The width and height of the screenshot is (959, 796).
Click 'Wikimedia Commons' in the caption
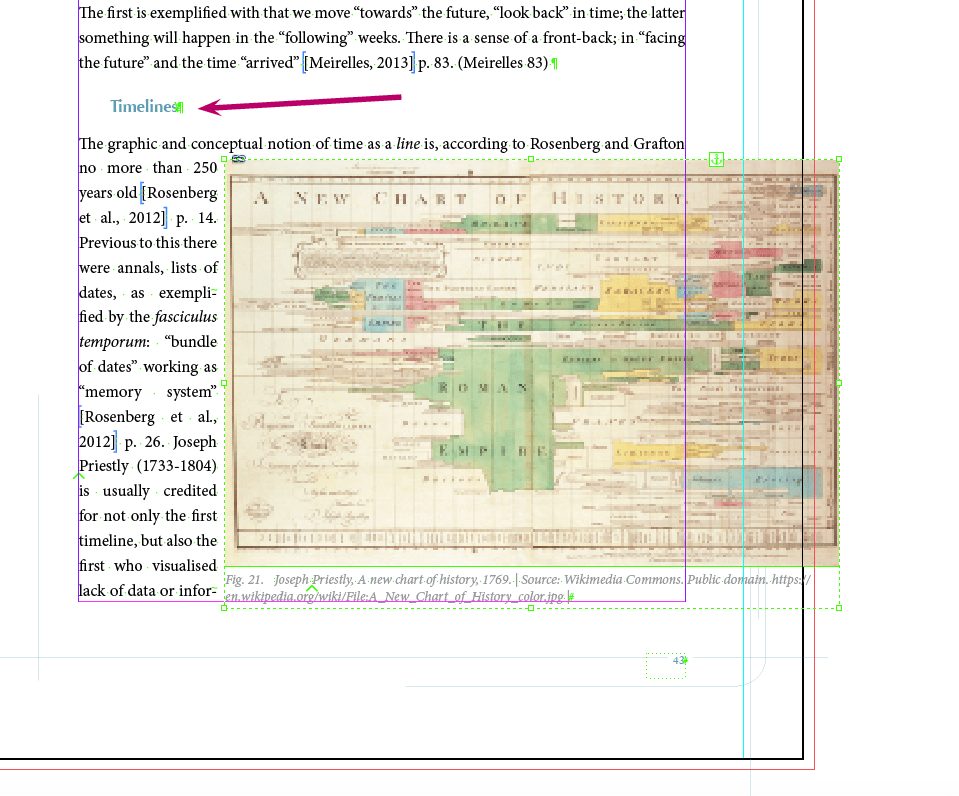[x=623, y=580]
